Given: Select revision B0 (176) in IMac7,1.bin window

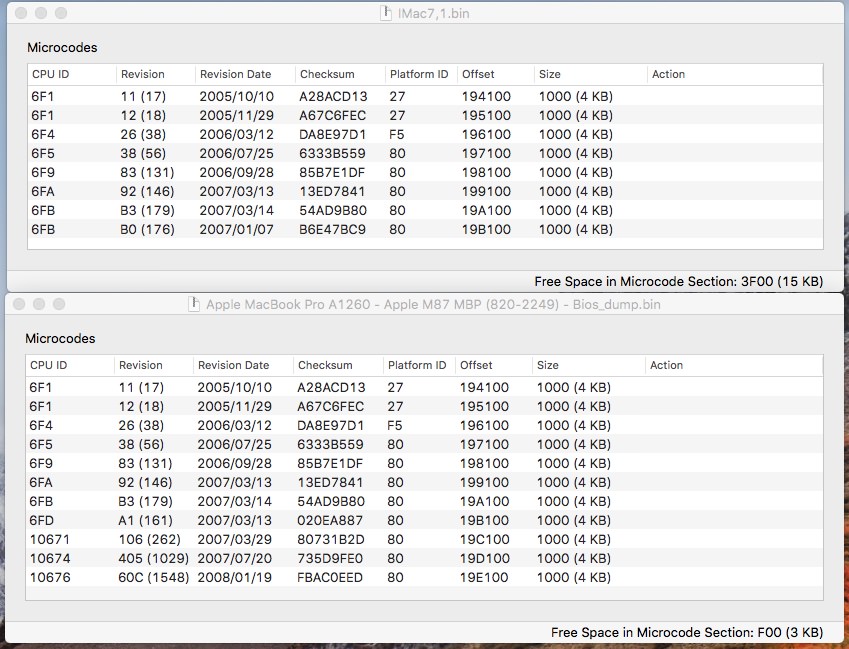Looking at the screenshot, I should 147,229.
